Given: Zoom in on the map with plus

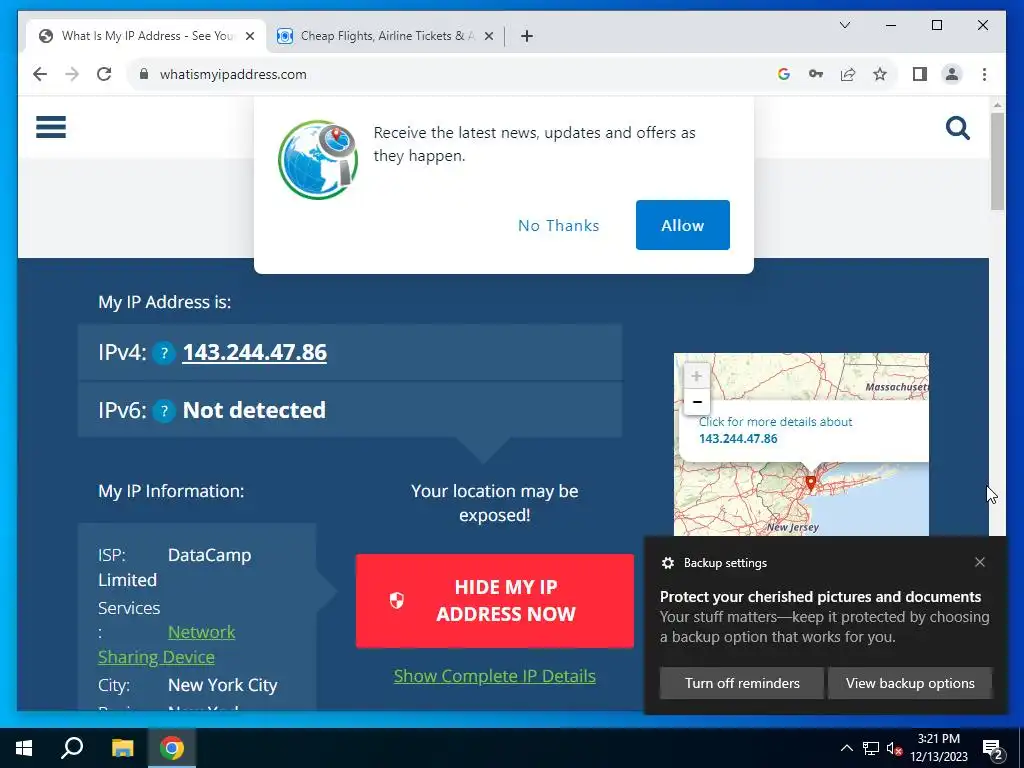Looking at the screenshot, I should tap(696, 376).
